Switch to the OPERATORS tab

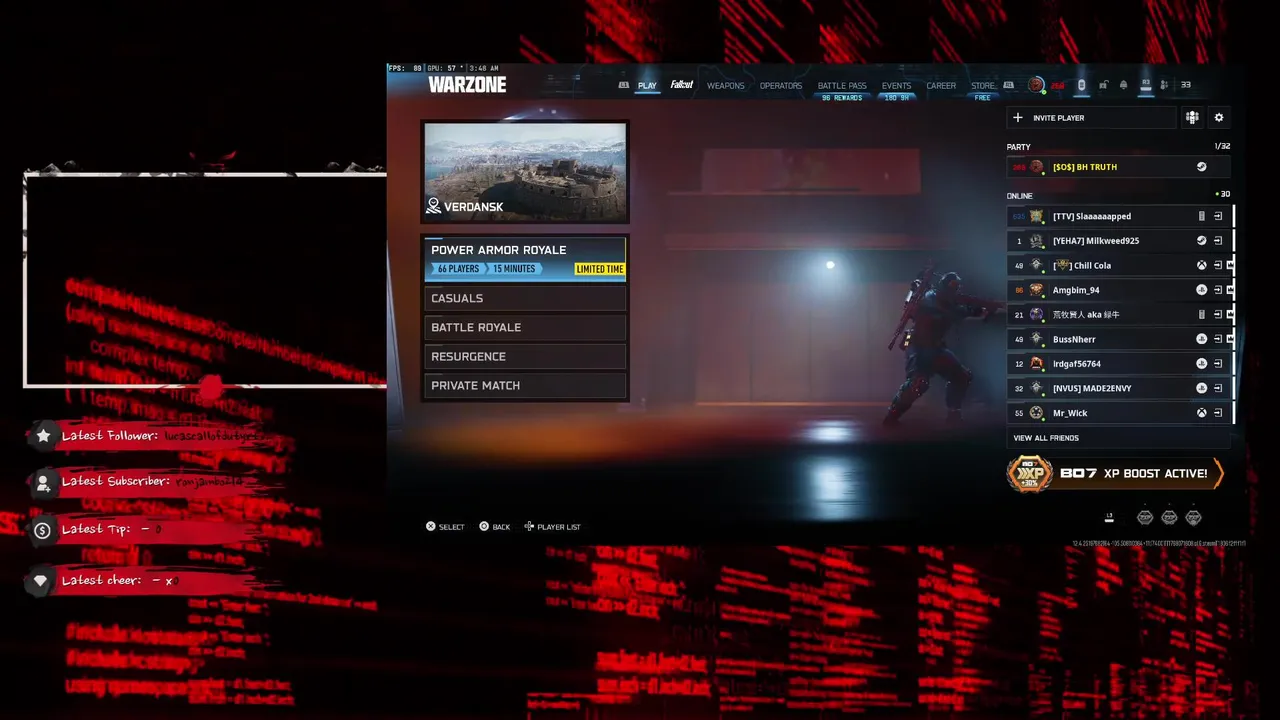pyautogui.click(x=781, y=86)
